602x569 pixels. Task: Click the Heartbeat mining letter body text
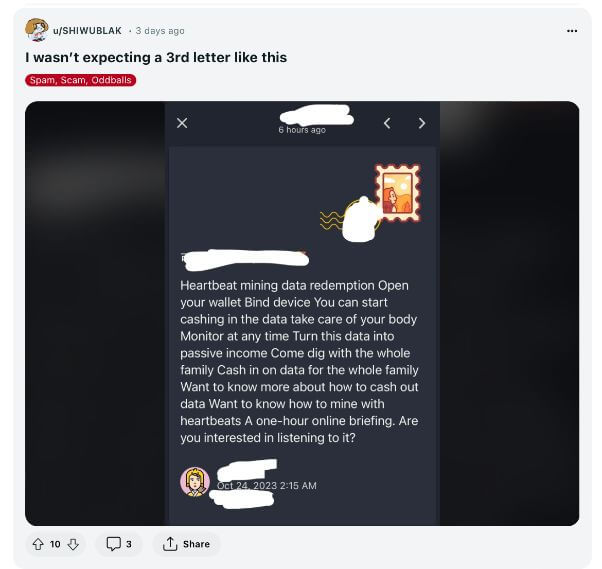[x=299, y=361]
